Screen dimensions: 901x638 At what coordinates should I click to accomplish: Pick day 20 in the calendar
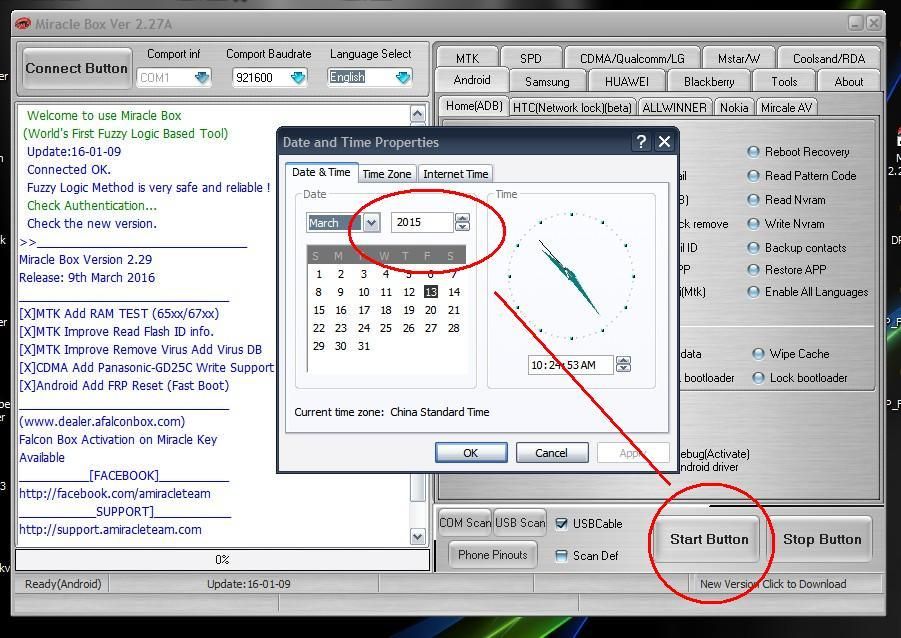430,310
